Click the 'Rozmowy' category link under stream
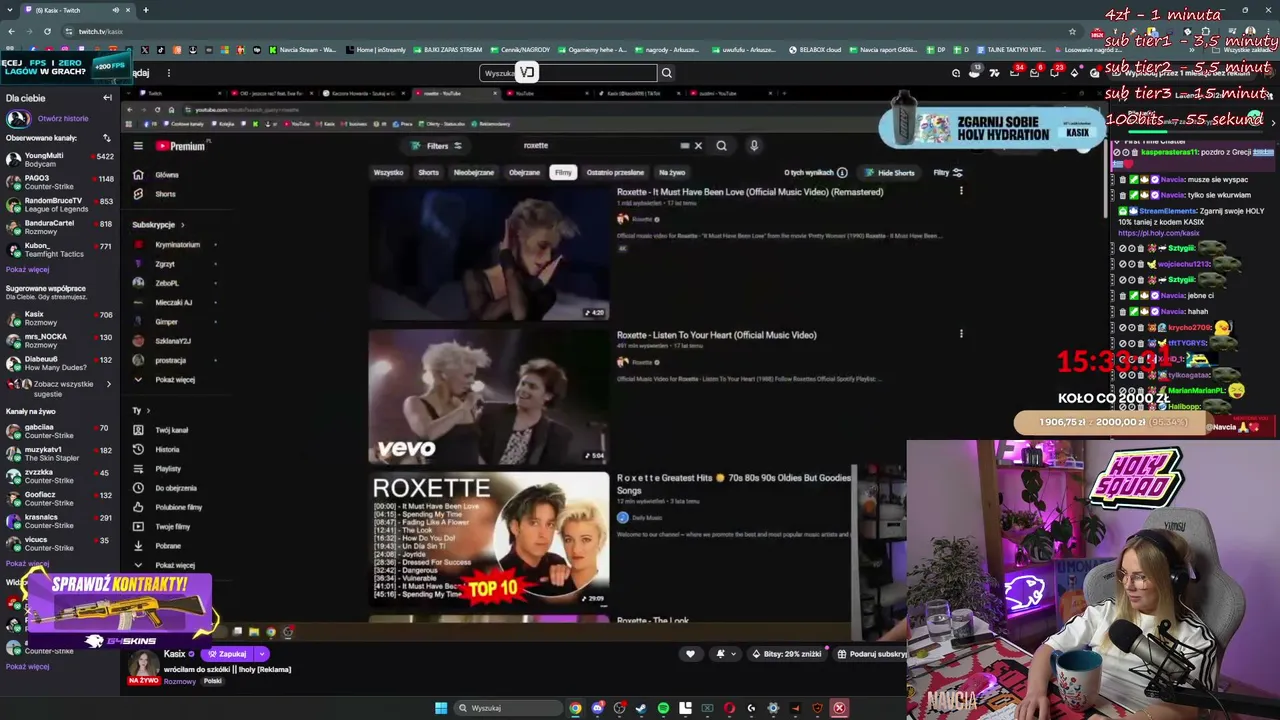The width and height of the screenshot is (1280, 720). [180, 681]
